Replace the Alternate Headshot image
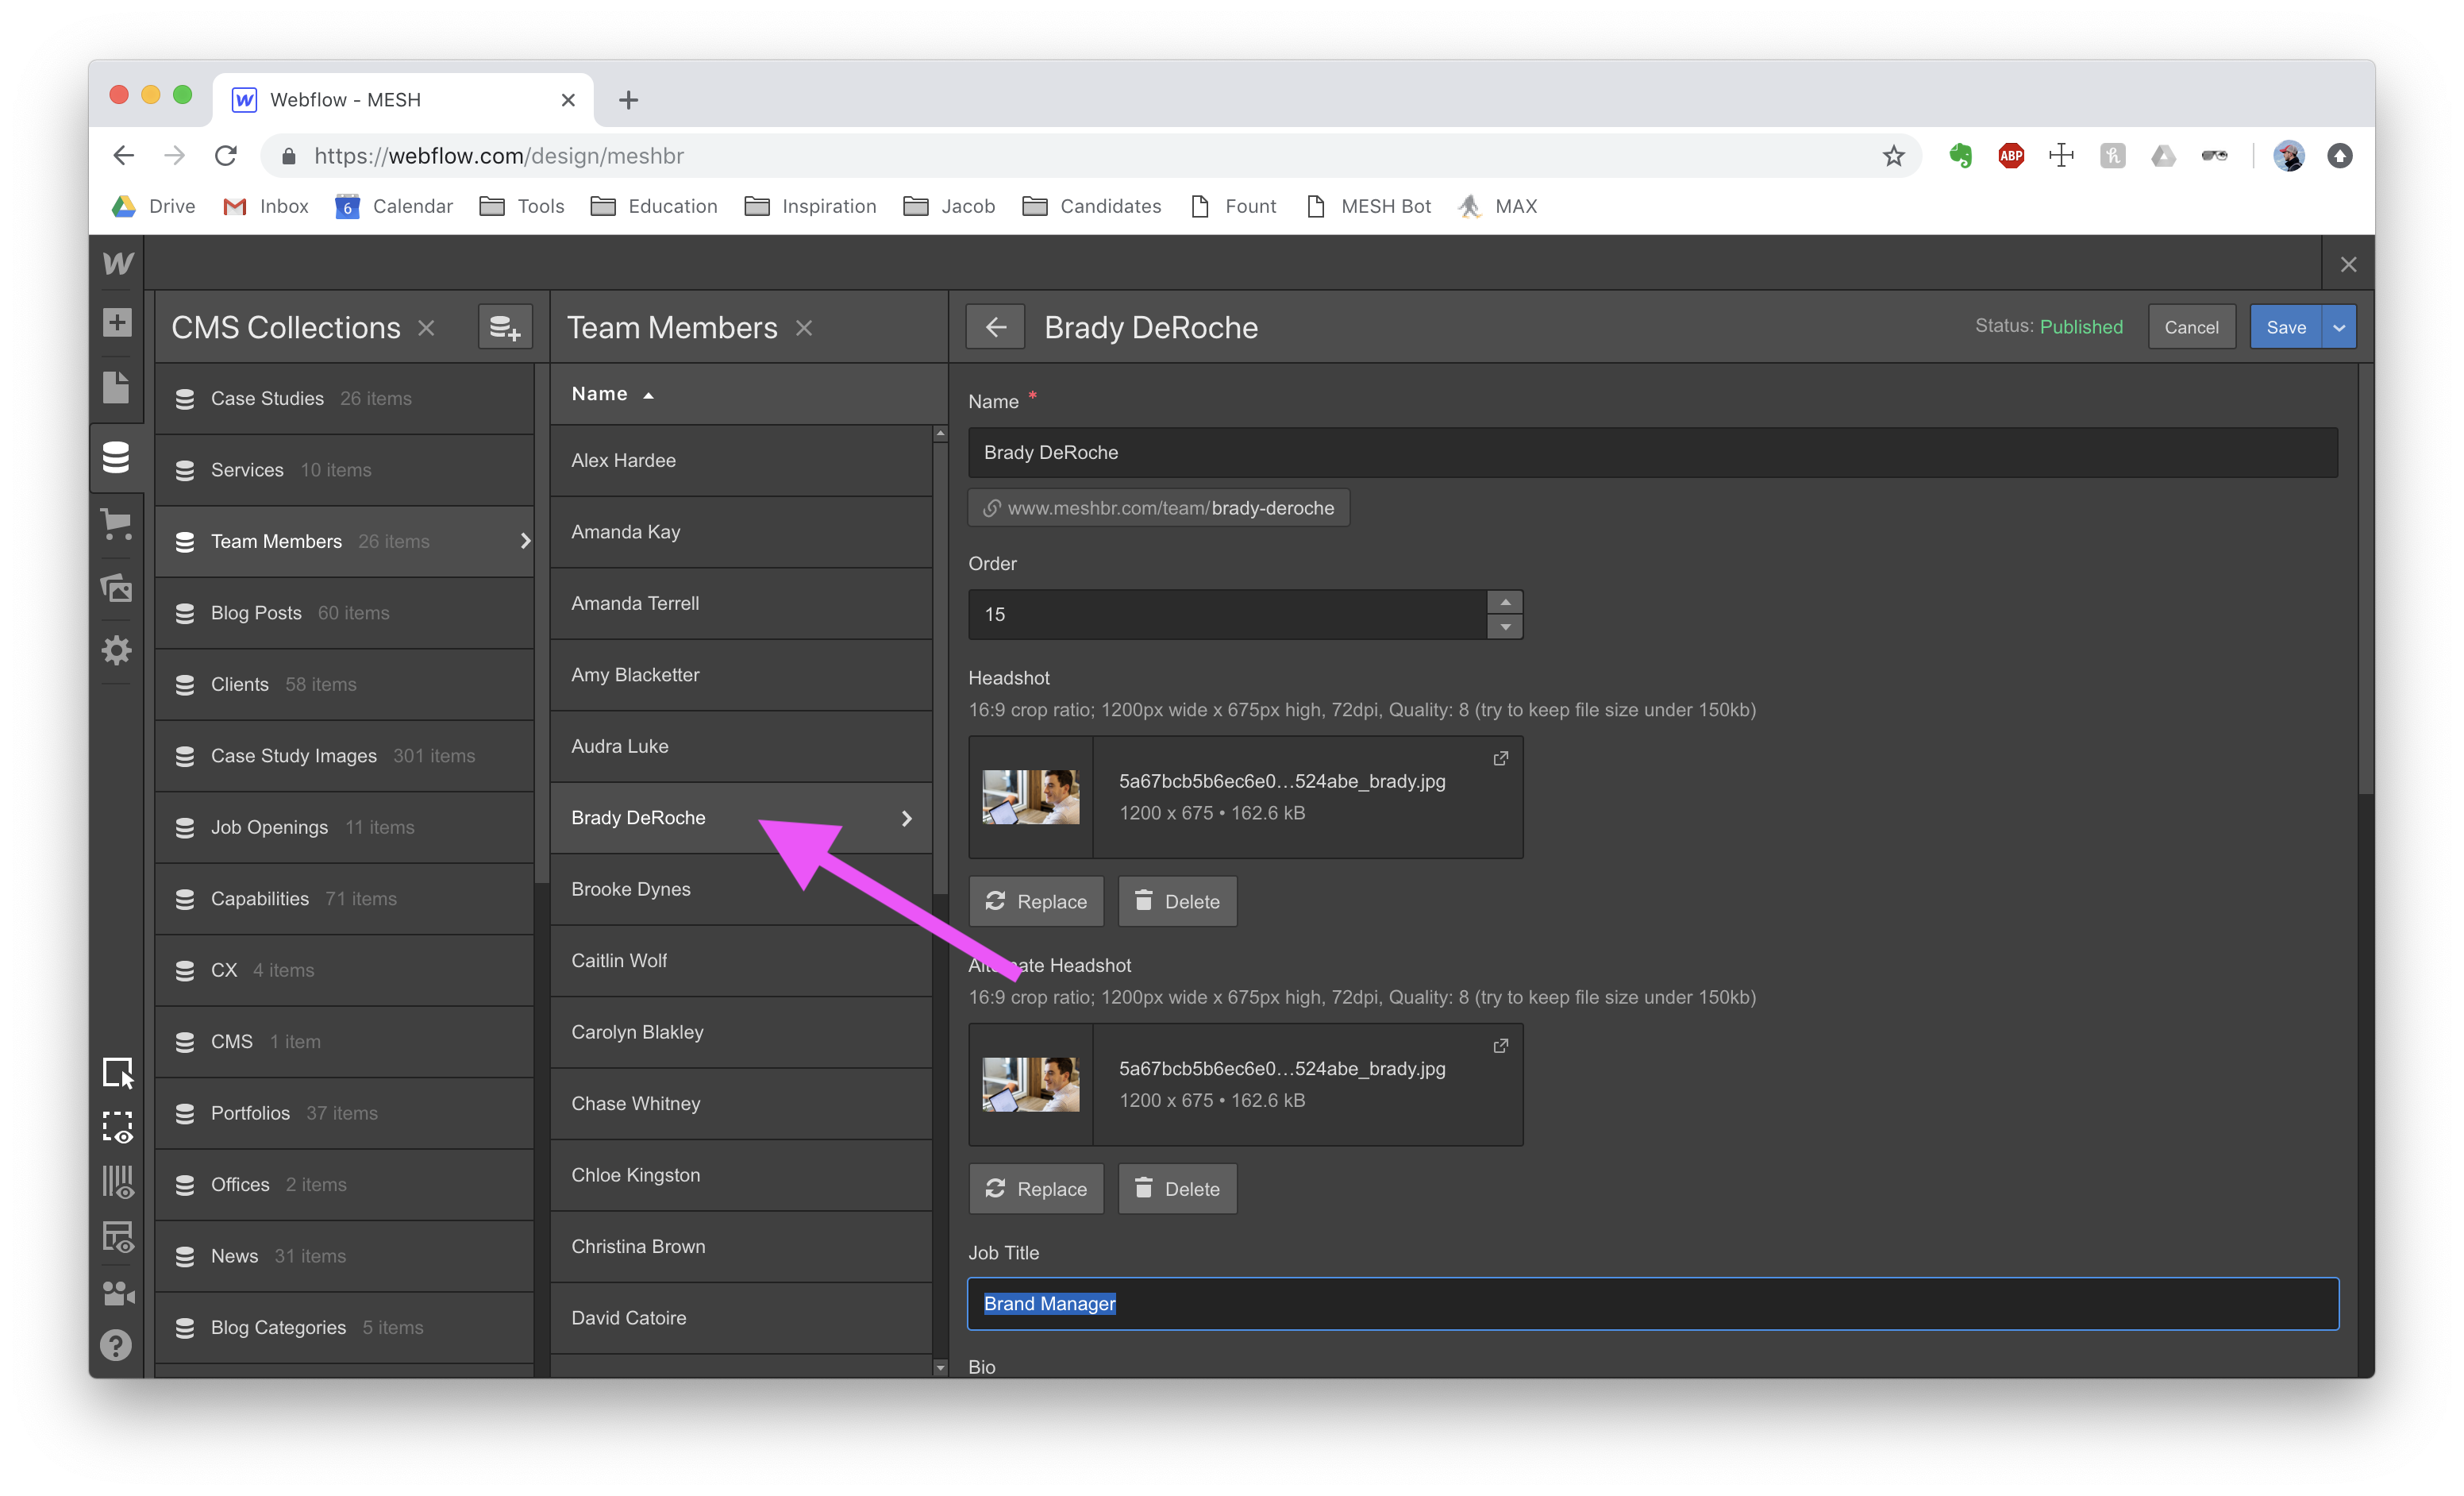 1035,1189
